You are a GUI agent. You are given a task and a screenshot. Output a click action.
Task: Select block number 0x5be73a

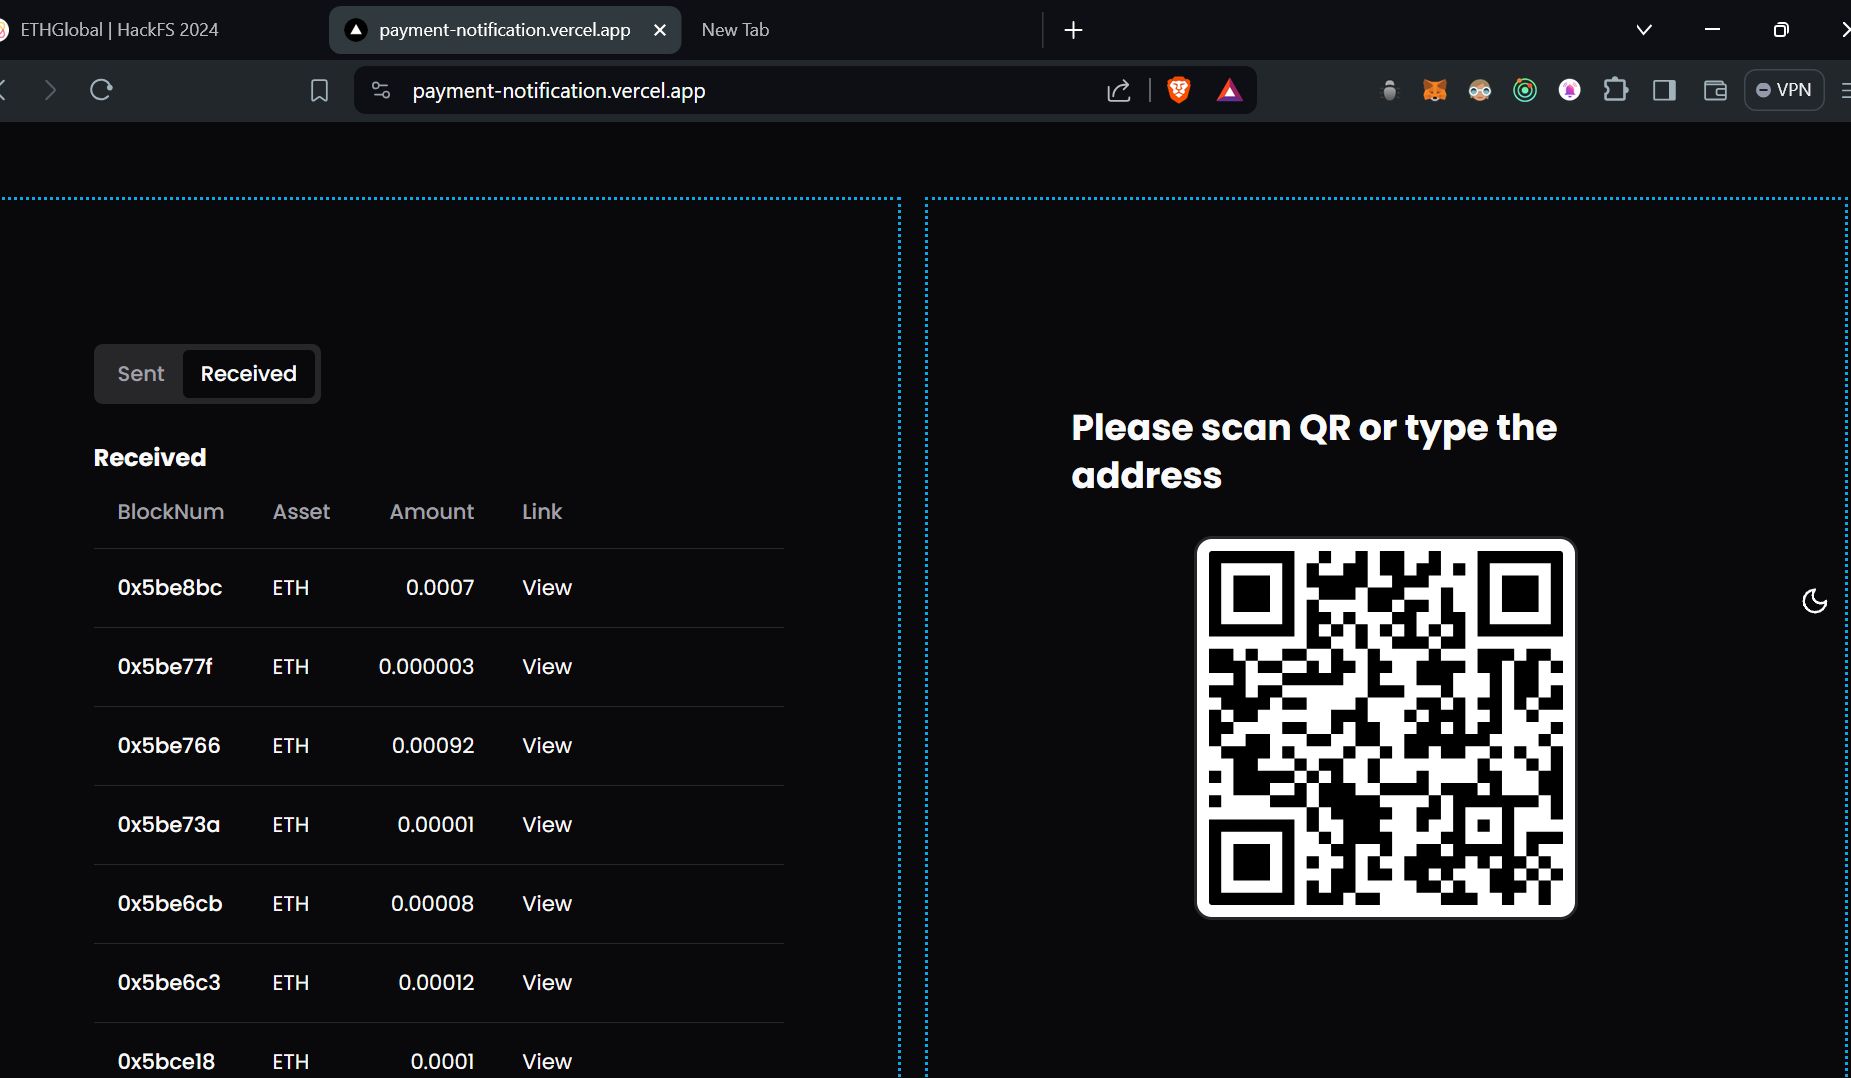pyautogui.click(x=169, y=825)
